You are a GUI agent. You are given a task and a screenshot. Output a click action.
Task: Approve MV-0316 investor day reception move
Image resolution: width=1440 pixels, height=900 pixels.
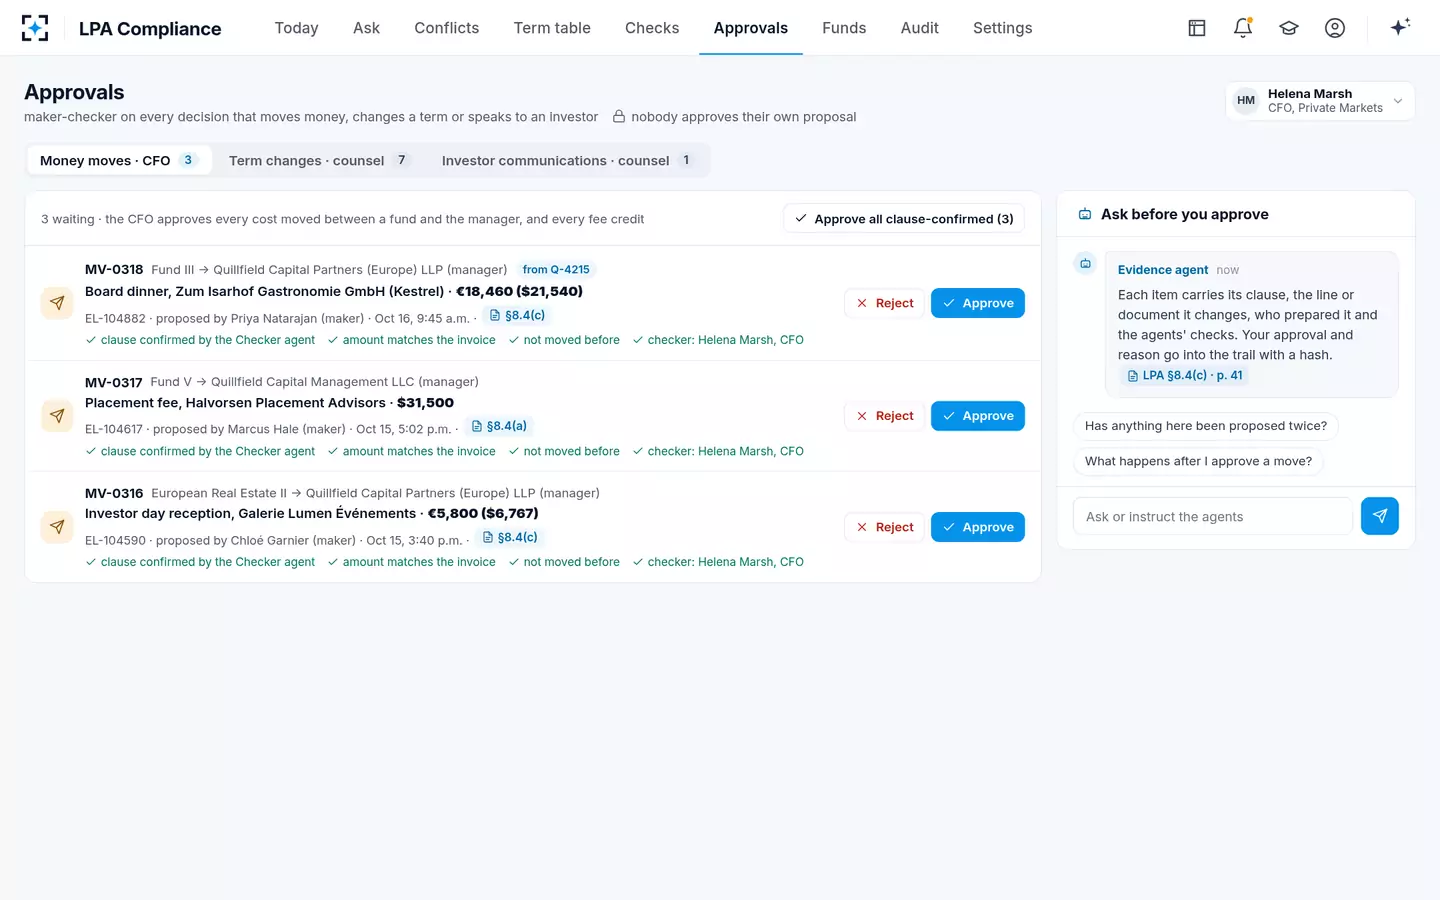point(978,527)
